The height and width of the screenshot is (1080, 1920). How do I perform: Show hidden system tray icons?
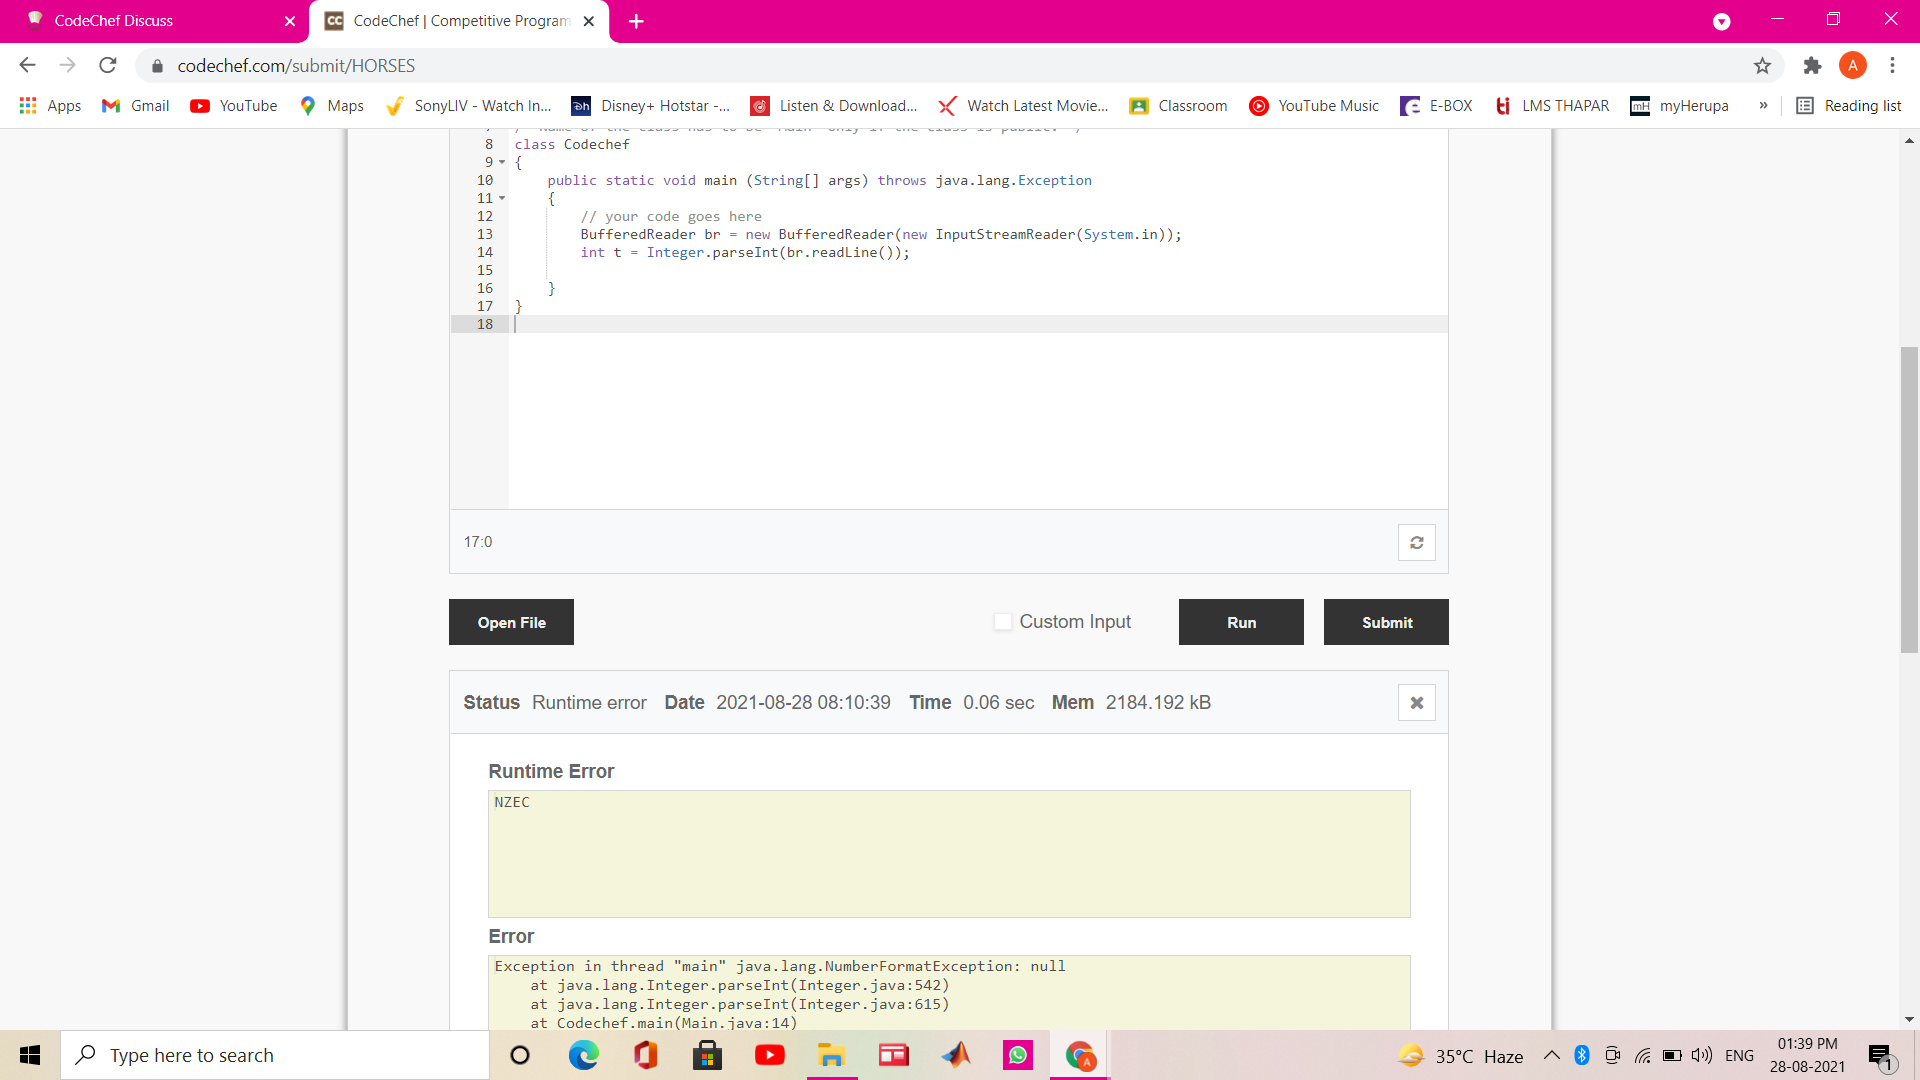pyautogui.click(x=1551, y=1055)
